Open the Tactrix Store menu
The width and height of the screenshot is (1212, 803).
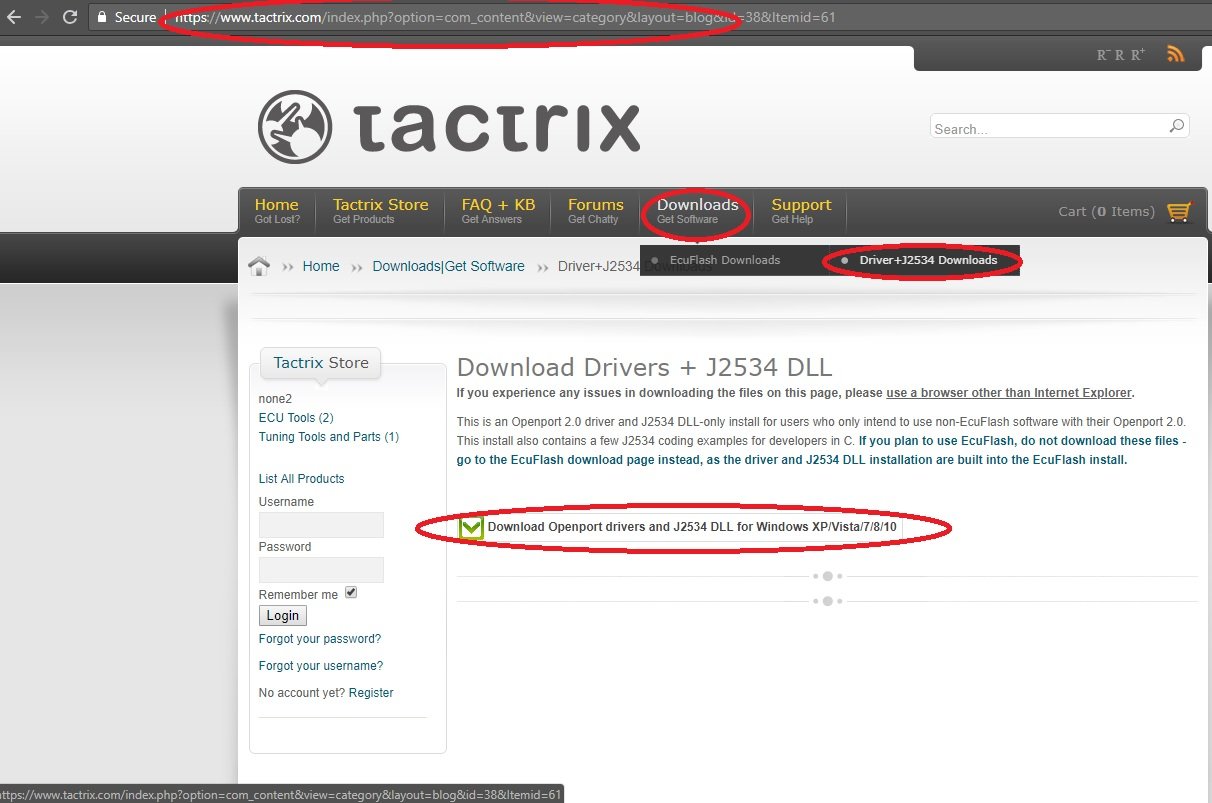(x=380, y=211)
